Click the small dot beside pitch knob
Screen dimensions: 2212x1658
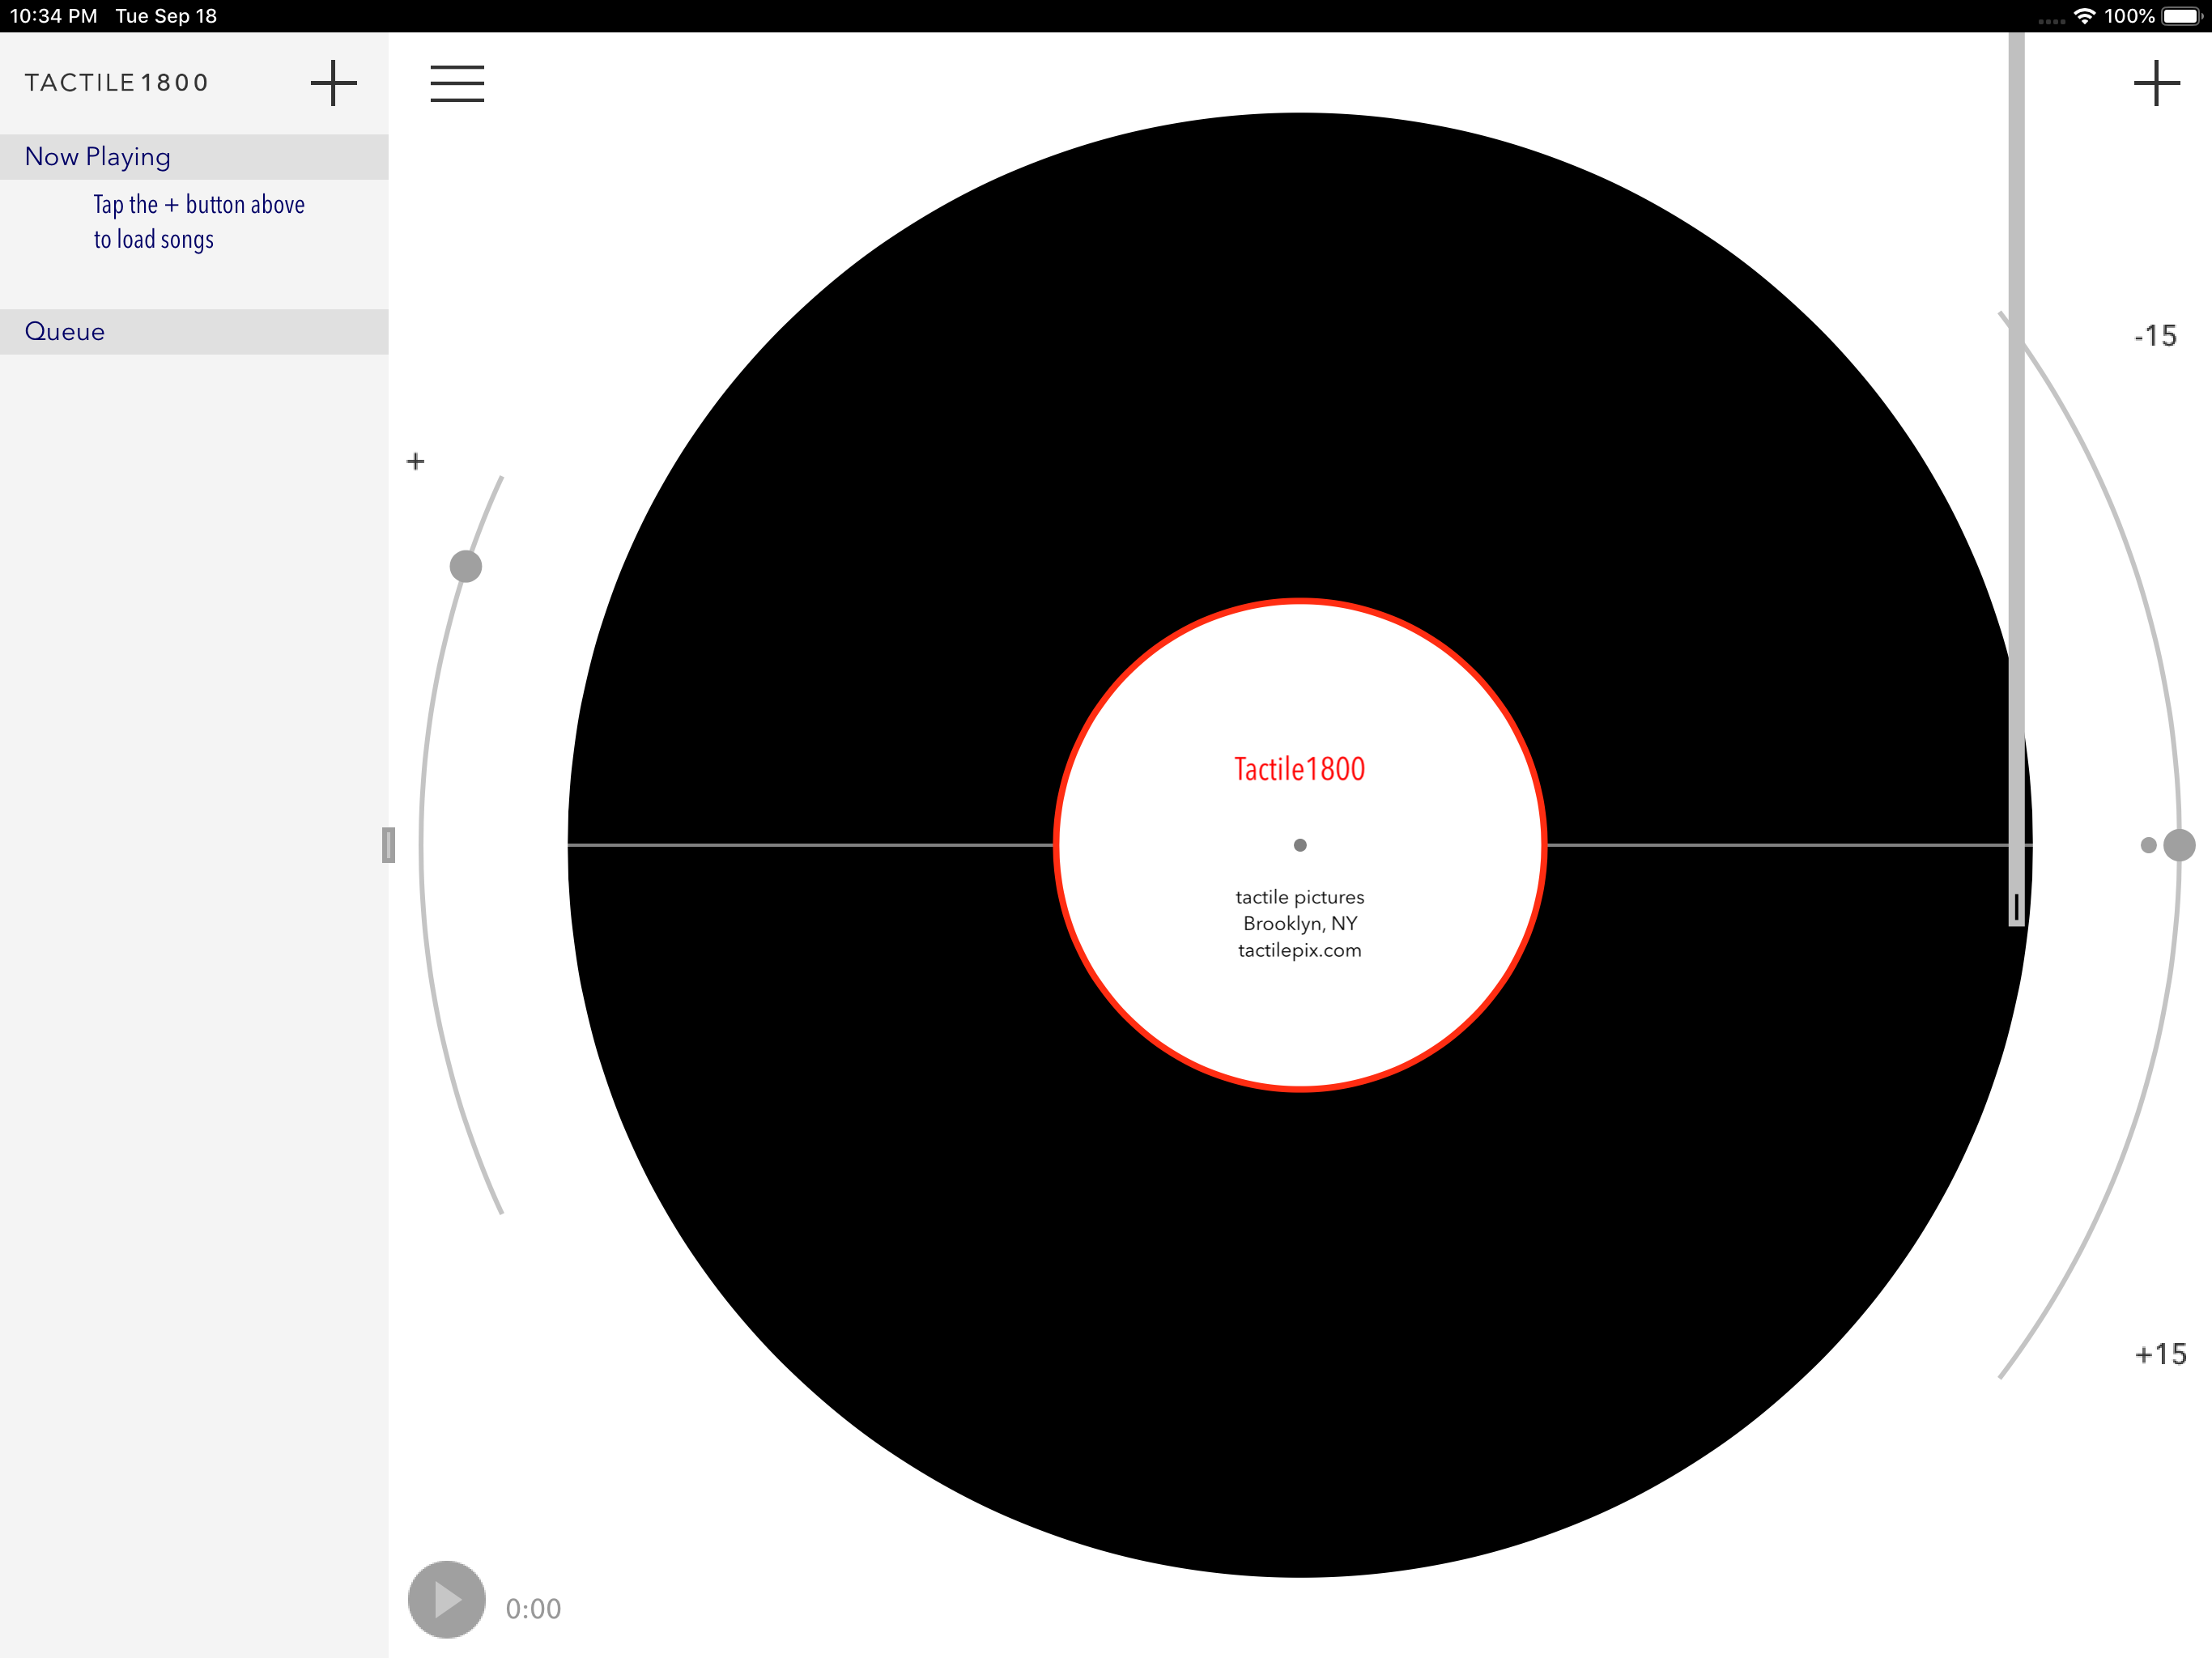tap(2147, 845)
